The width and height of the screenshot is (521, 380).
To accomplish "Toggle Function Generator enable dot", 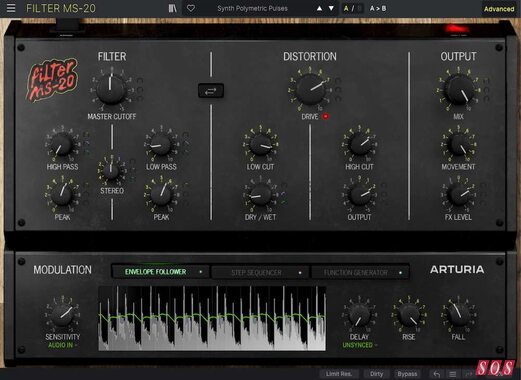I will point(401,273).
